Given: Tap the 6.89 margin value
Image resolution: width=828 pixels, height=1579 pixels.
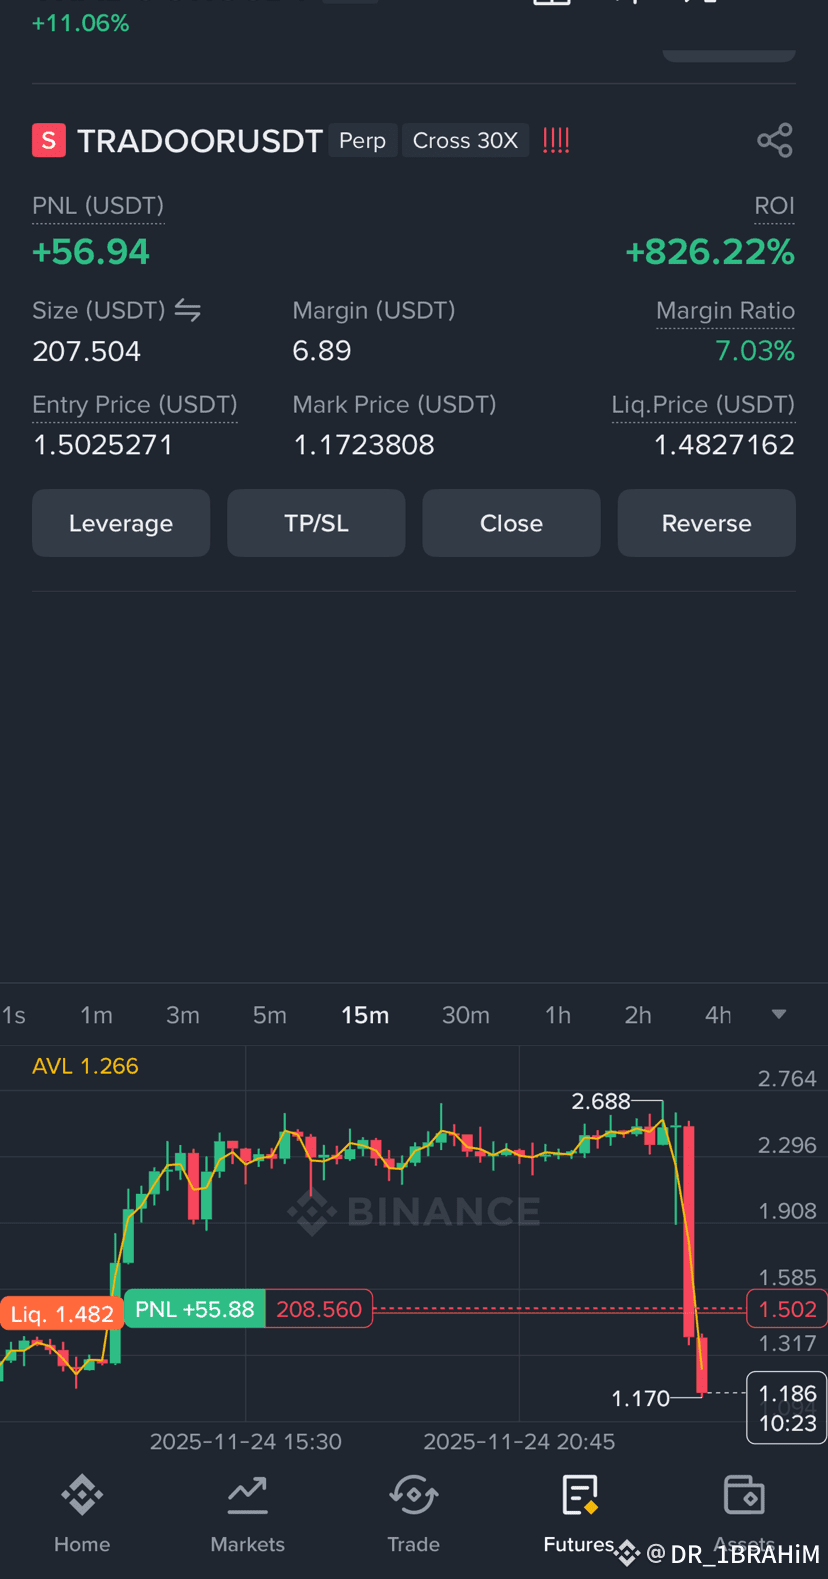Looking at the screenshot, I should coord(322,351).
